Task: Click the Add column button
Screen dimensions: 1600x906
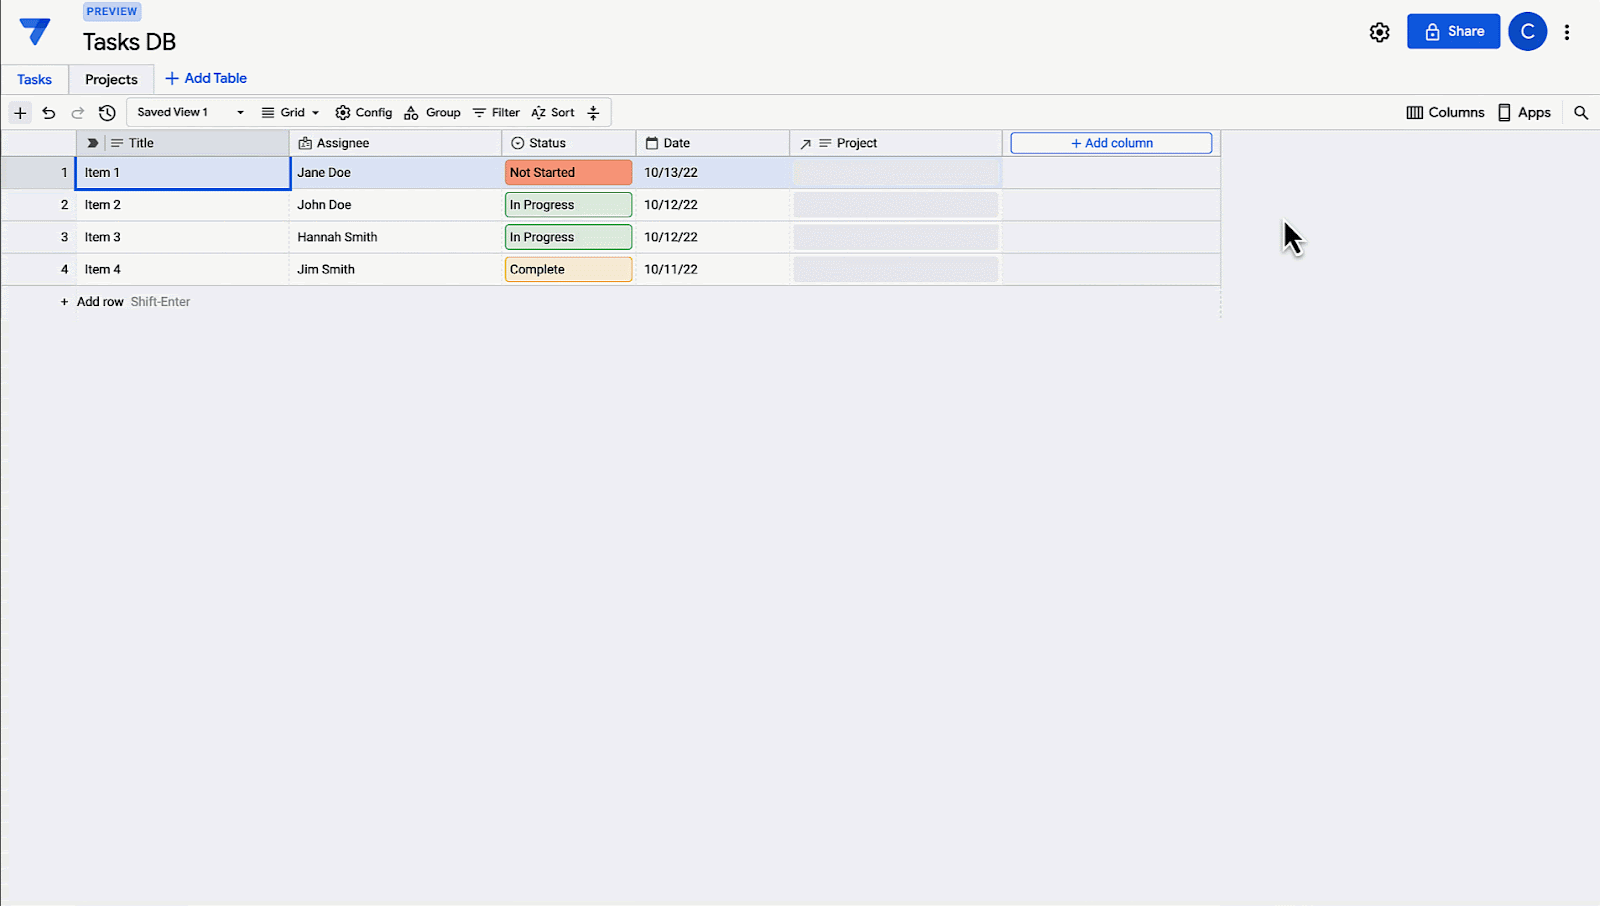Action: pos(1111,143)
